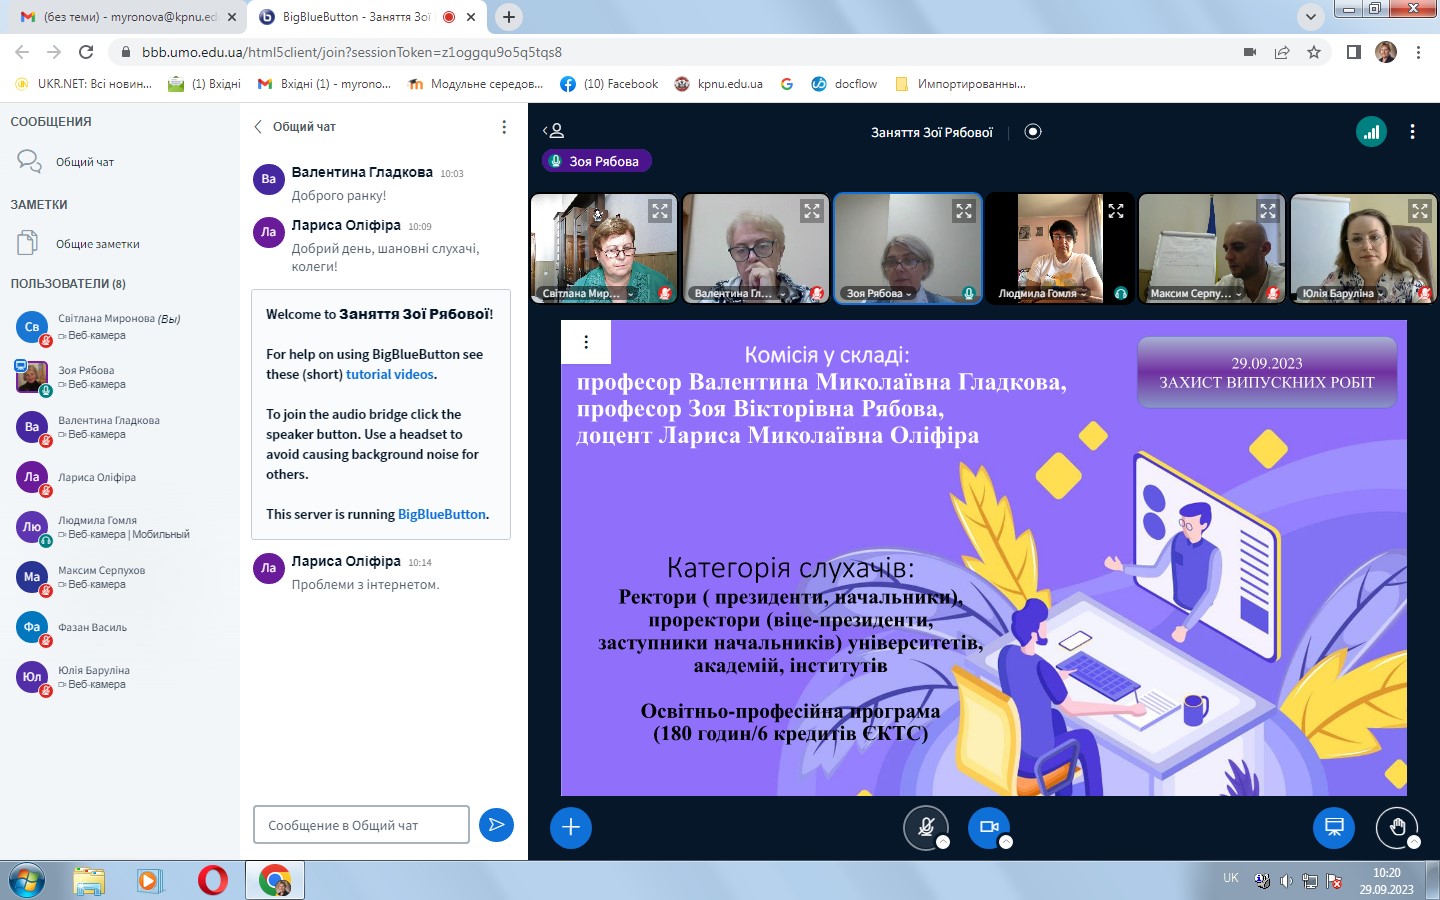Open Общие заметки shared notes
Screen dimensions: 1440x900
97,244
